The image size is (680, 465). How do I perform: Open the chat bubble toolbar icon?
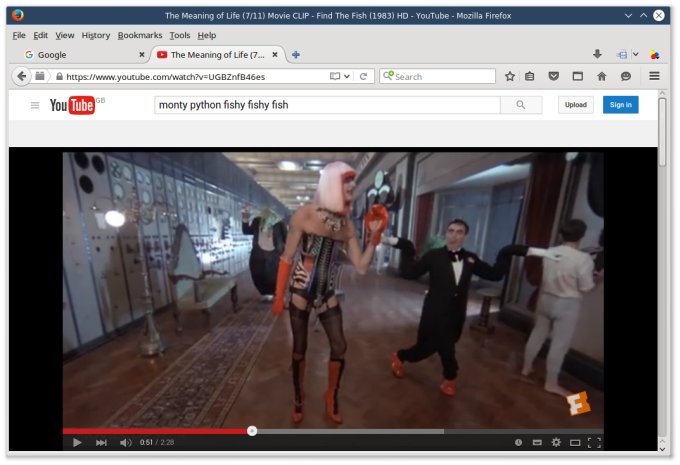[625, 76]
